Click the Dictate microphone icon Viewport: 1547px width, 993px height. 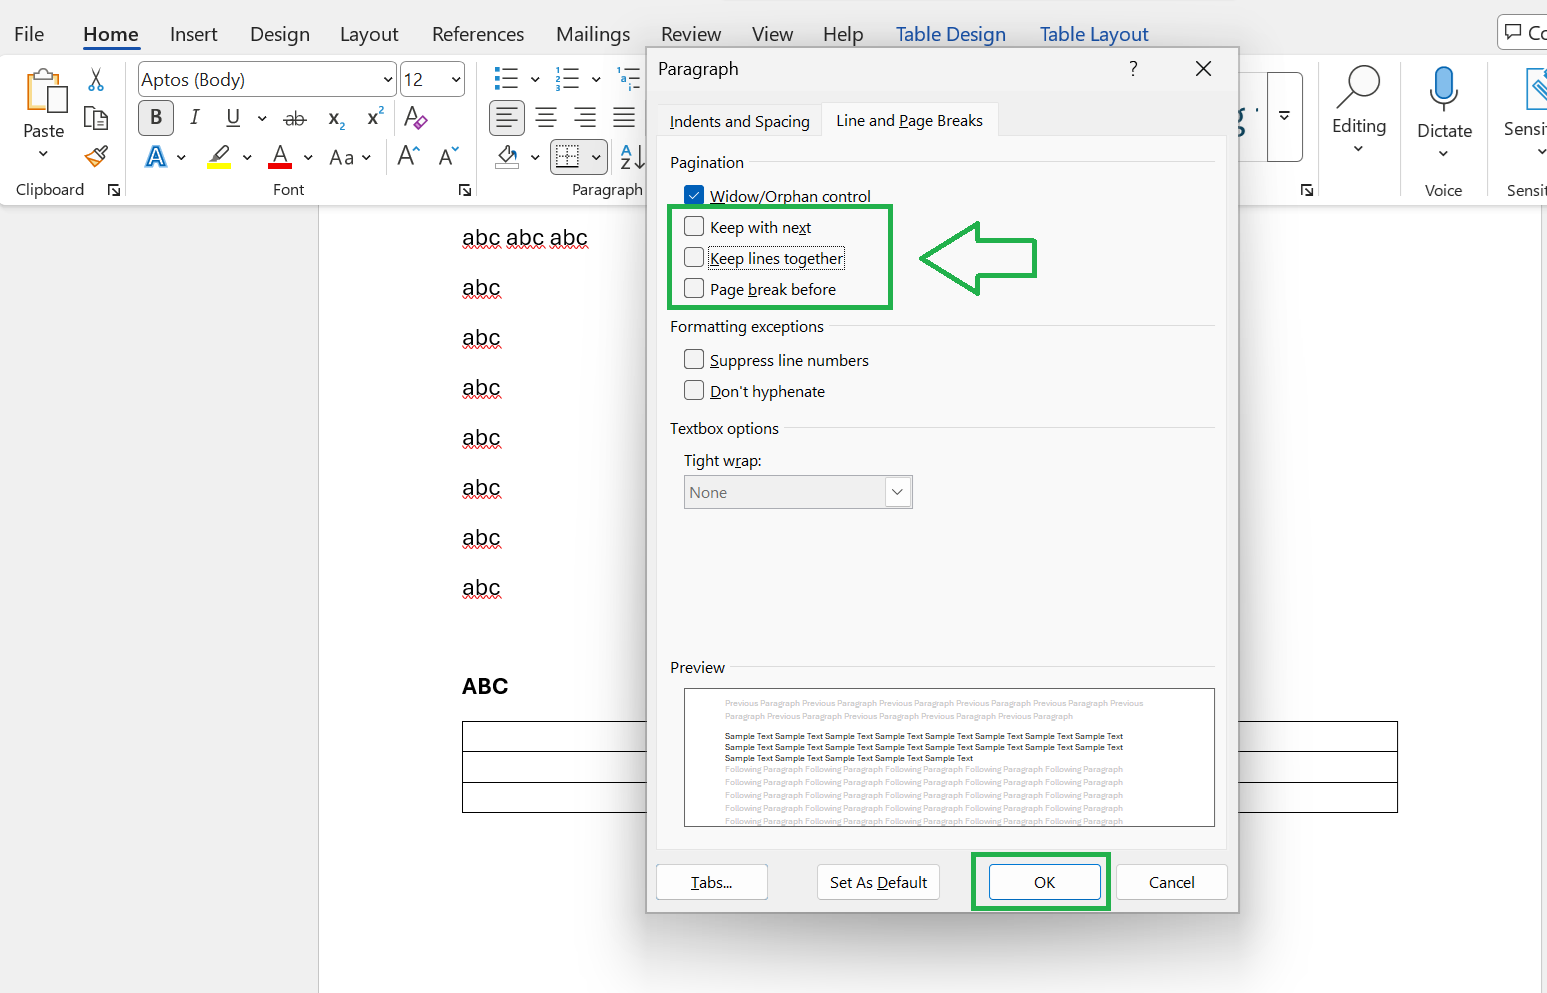click(1444, 88)
